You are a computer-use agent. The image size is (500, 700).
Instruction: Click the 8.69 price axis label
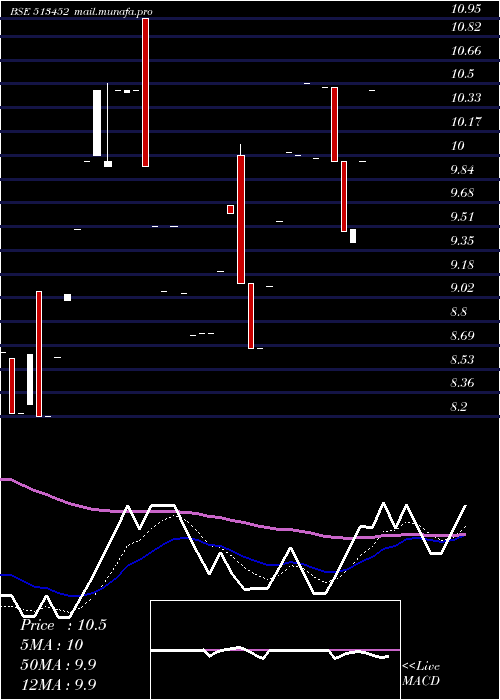pyautogui.click(x=462, y=336)
